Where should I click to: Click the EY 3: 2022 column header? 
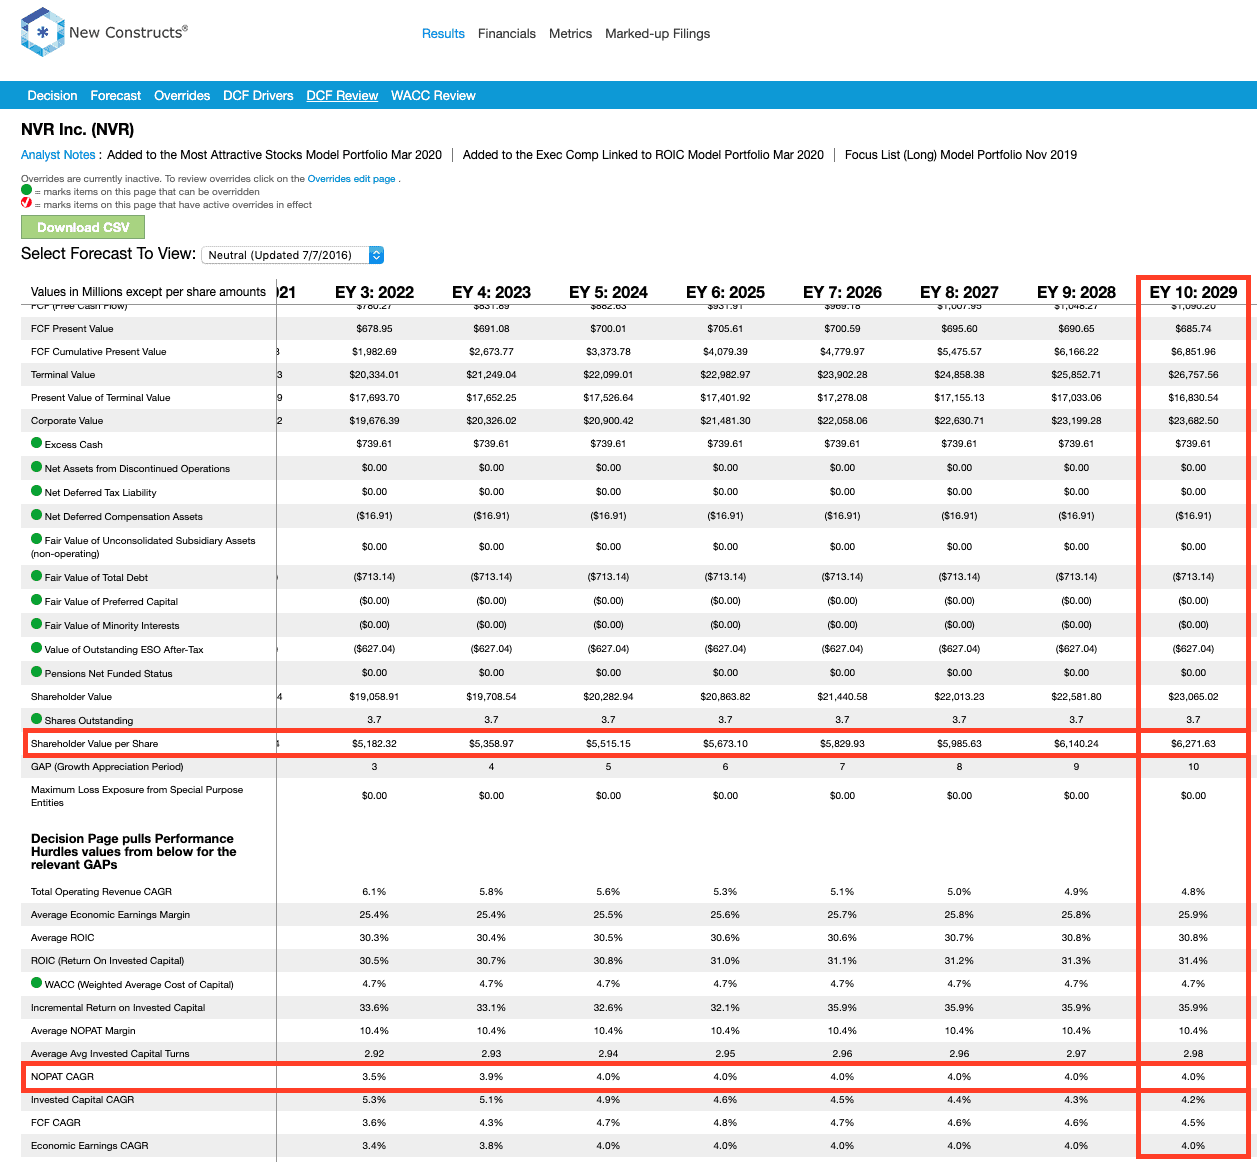pyautogui.click(x=374, y=292)
